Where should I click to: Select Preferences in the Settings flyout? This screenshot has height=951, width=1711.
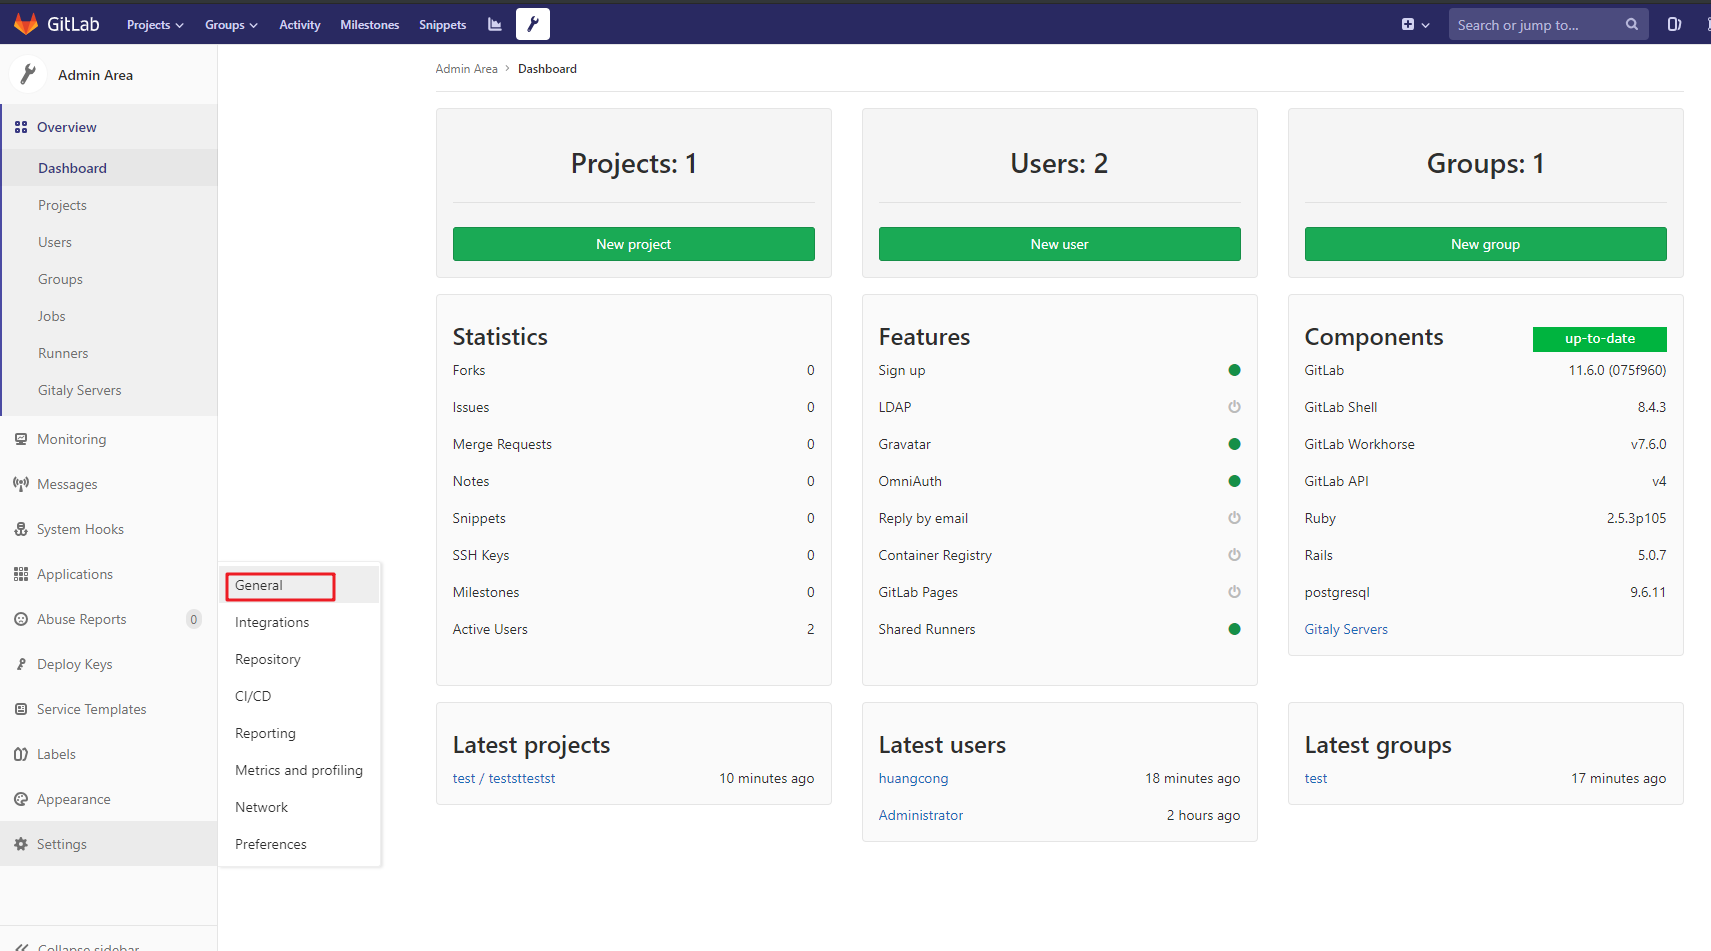(x=299, y=844)
